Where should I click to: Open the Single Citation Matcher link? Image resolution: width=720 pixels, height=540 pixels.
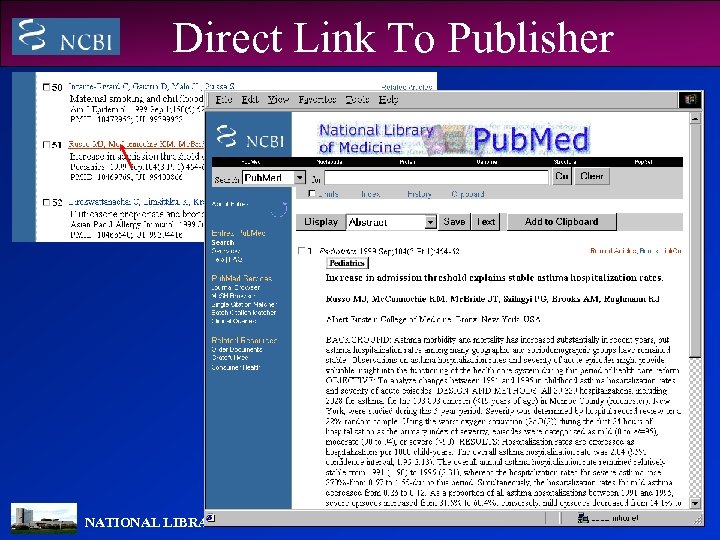(244, 304)
